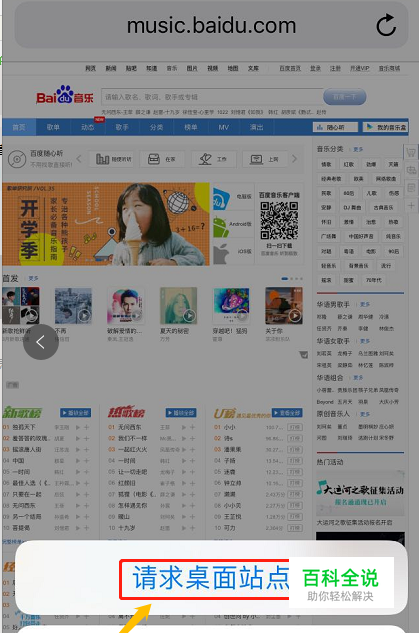Tap 请求桌面站点 in the action sheet

[211, 578]
